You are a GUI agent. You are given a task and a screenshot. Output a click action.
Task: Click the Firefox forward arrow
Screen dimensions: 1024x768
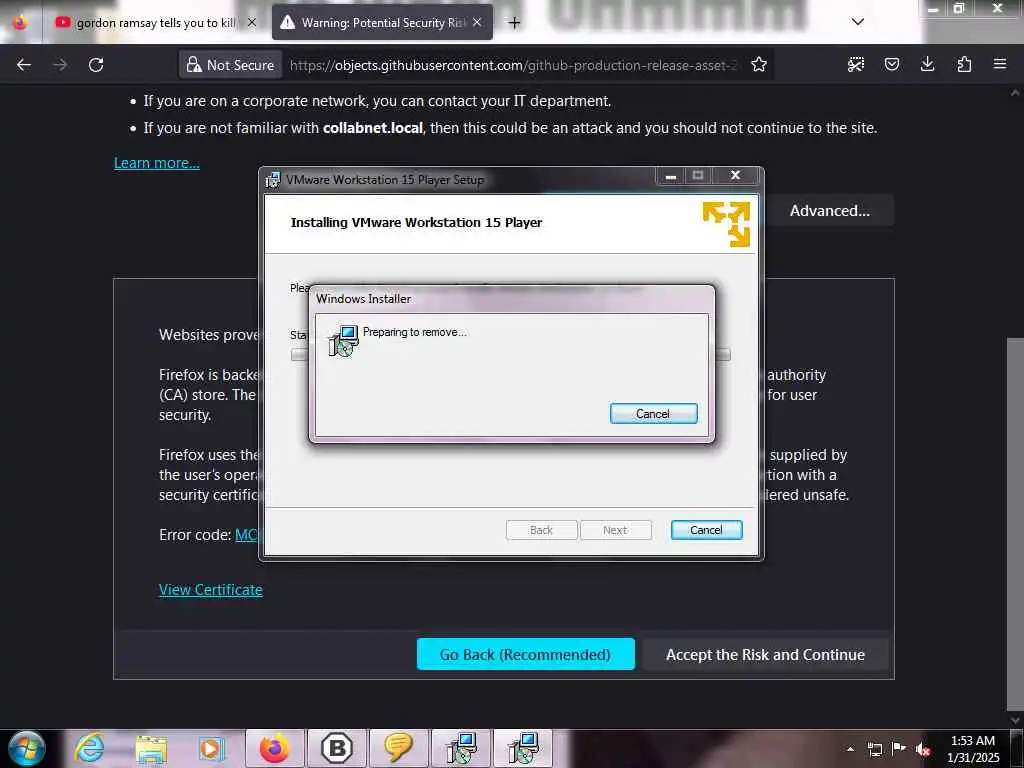(59, 65)
